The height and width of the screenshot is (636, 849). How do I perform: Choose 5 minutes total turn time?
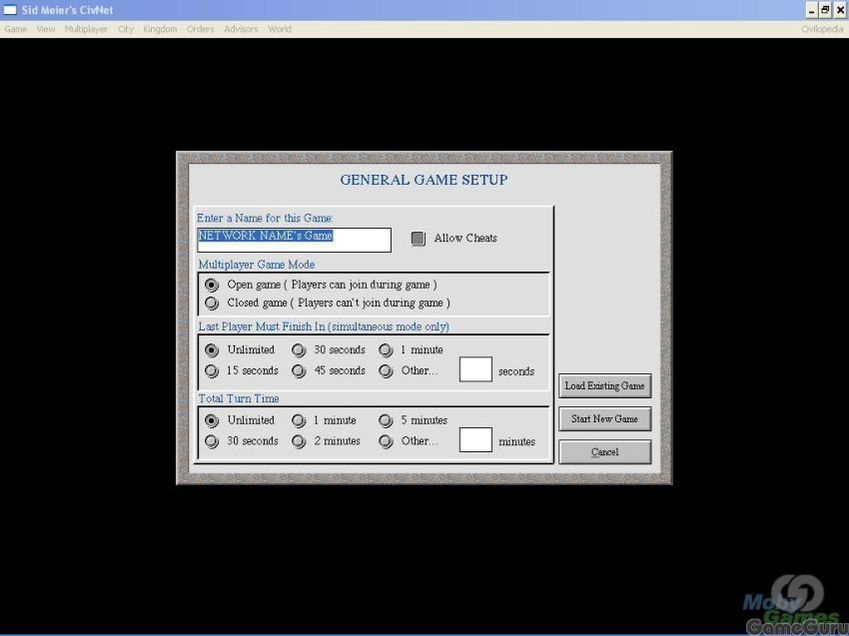[x=386, y=421]
